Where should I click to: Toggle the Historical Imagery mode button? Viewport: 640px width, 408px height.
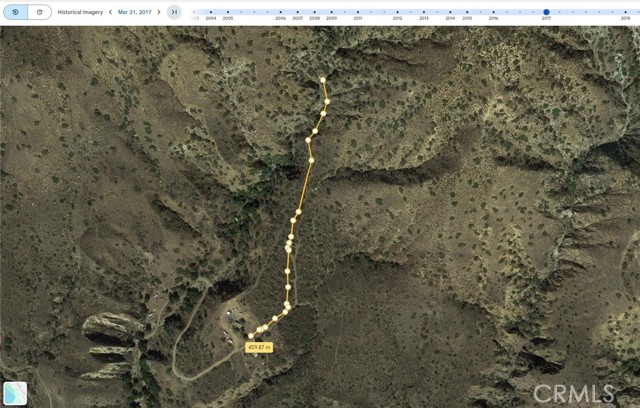(16, 12)
